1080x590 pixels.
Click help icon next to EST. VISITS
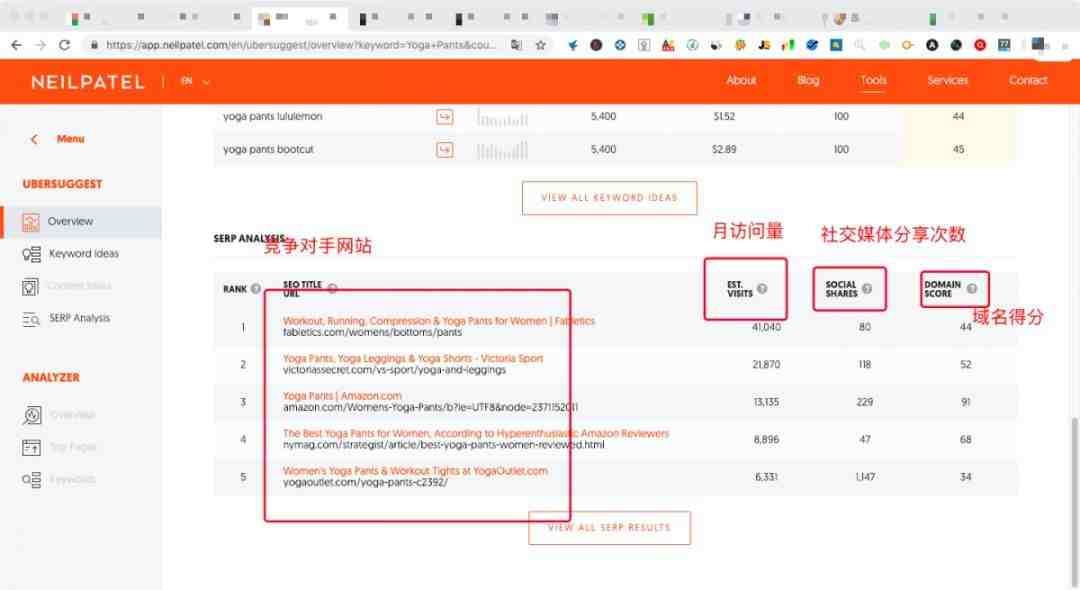(762, 288)
